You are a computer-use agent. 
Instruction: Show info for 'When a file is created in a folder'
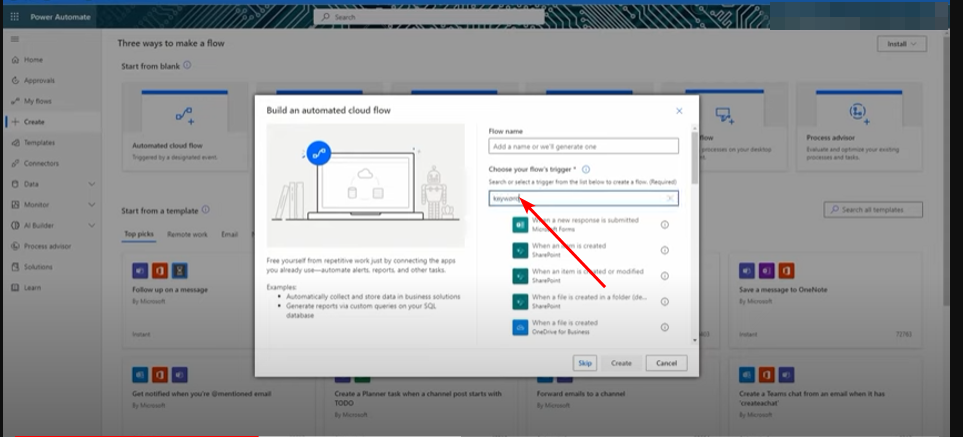click(665, 301)
